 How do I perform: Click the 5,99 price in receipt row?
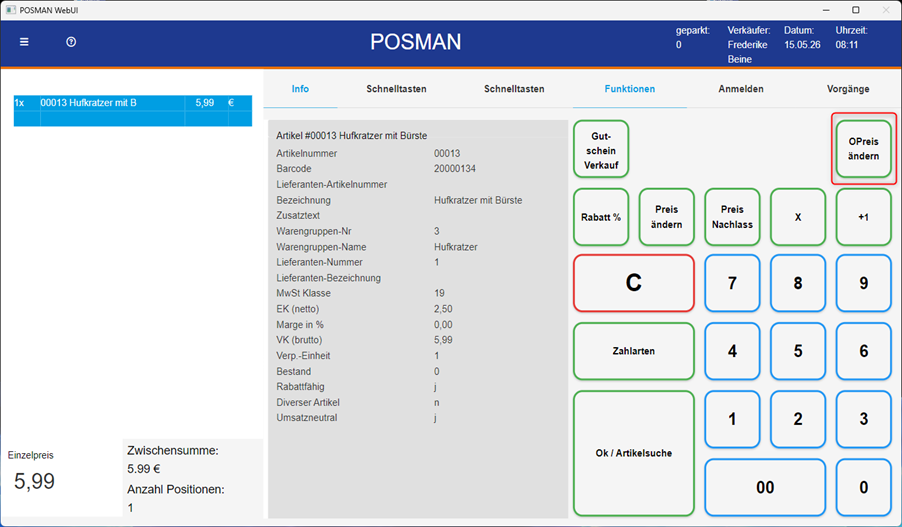click(204, 103)
